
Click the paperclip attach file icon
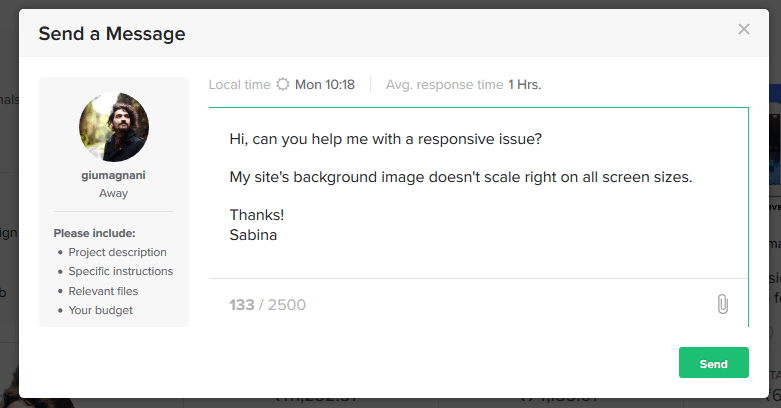pyautogui.click(x=722, y=304)
